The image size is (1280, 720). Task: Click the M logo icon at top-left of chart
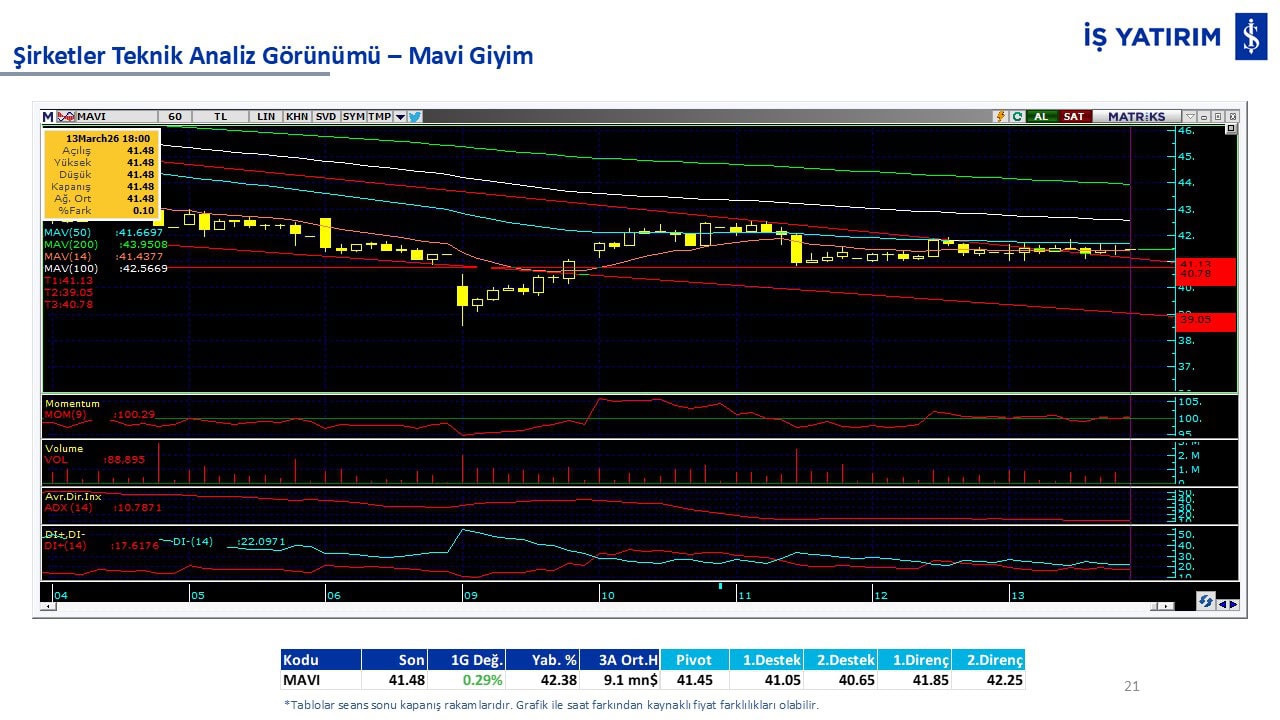[x=47, y=117]
